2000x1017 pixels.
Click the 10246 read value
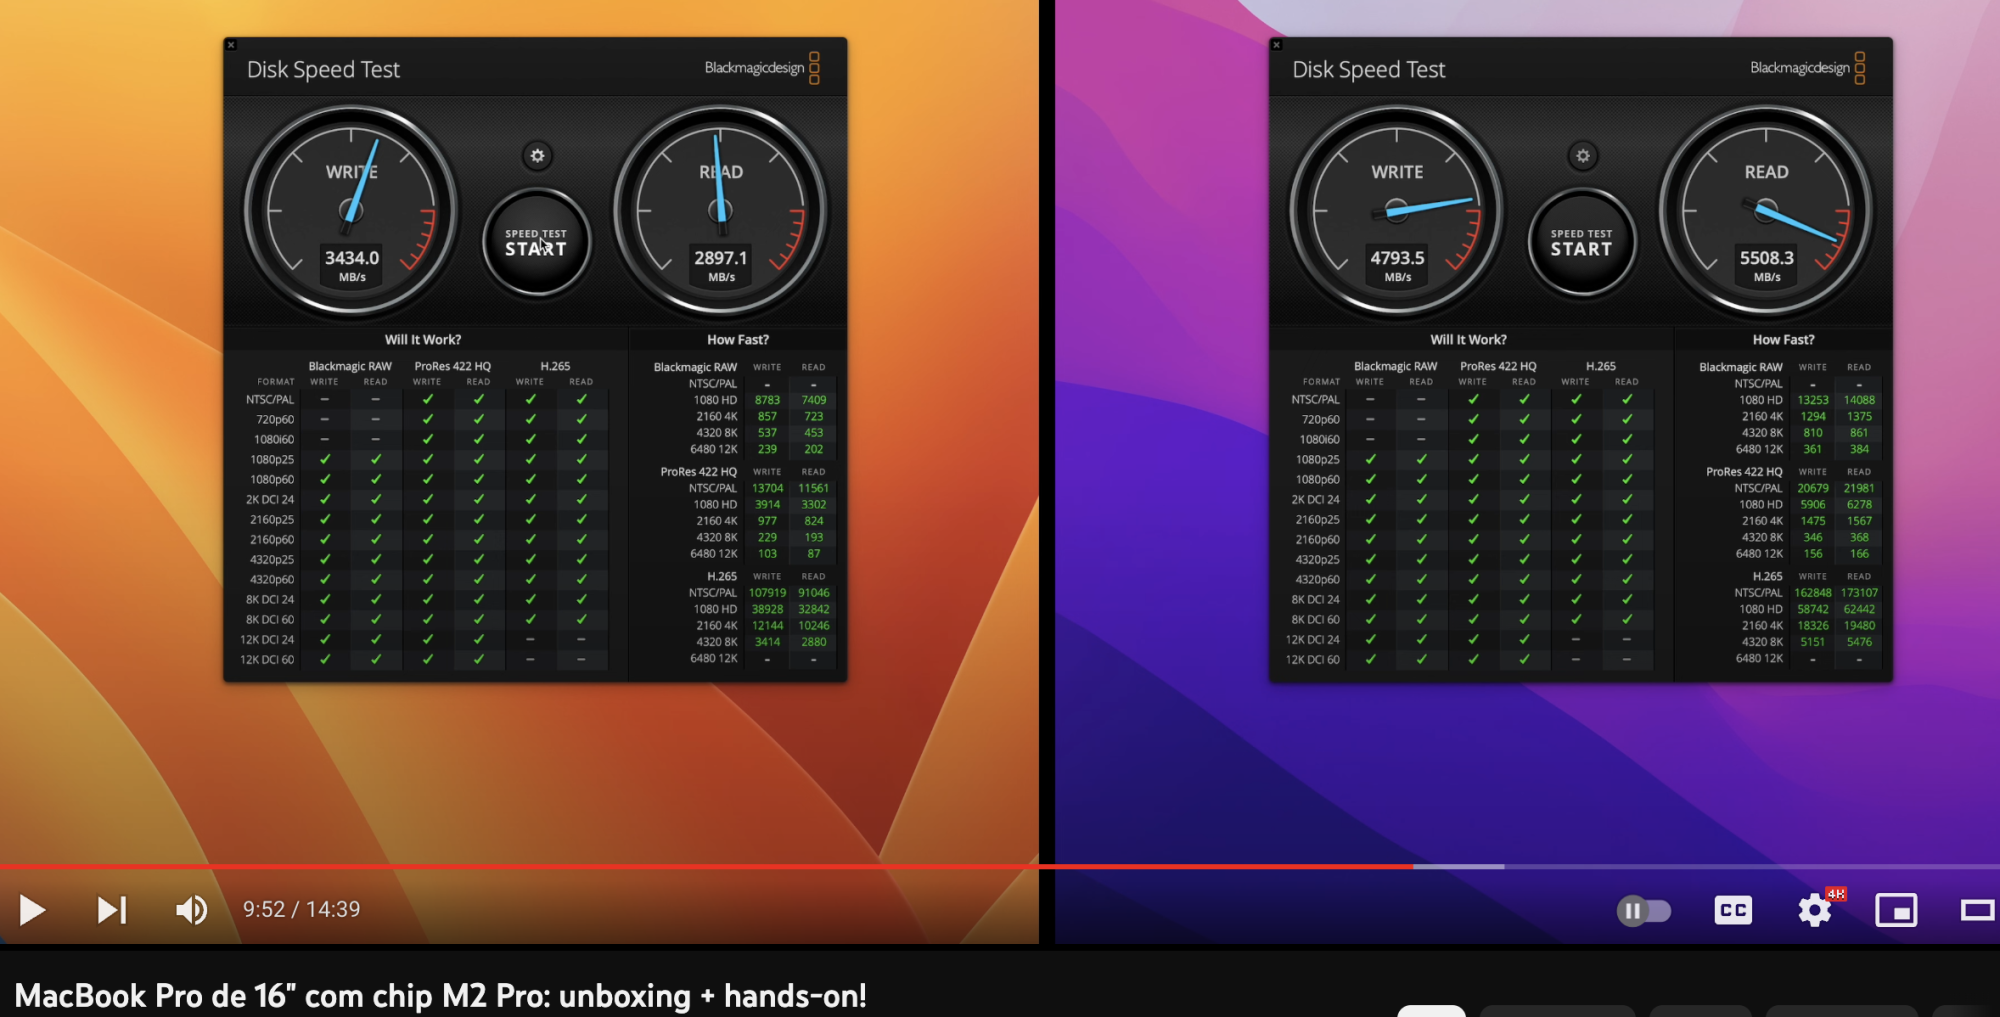click(x=814, y=626)
